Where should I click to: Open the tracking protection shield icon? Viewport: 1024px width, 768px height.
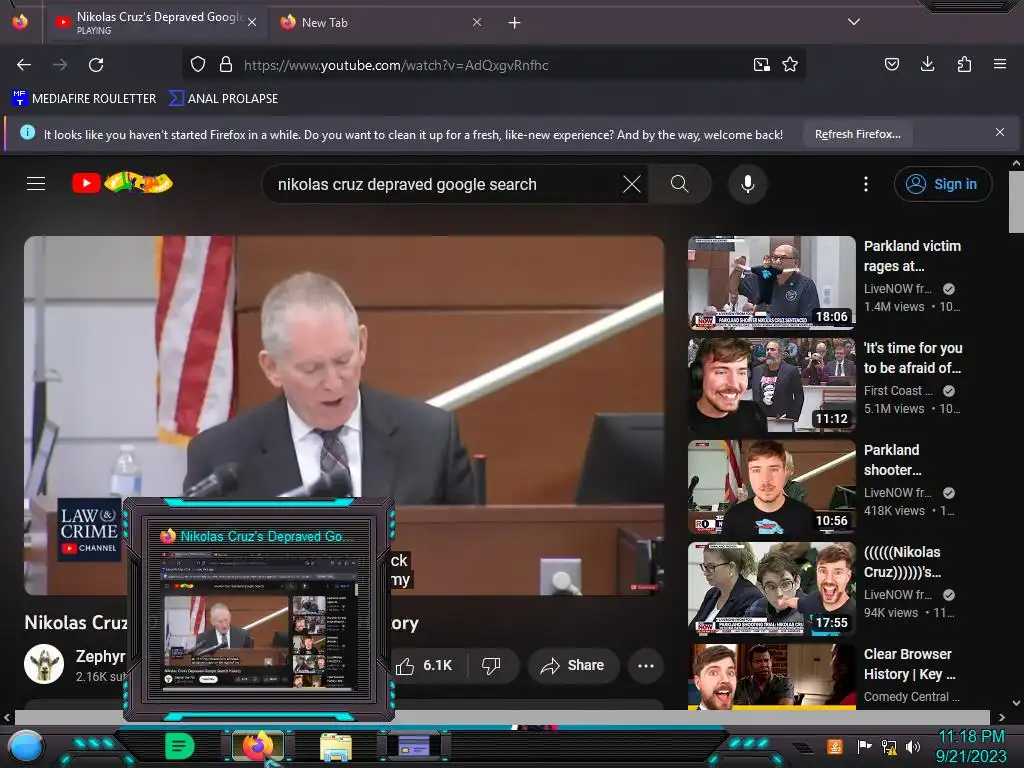198,65
